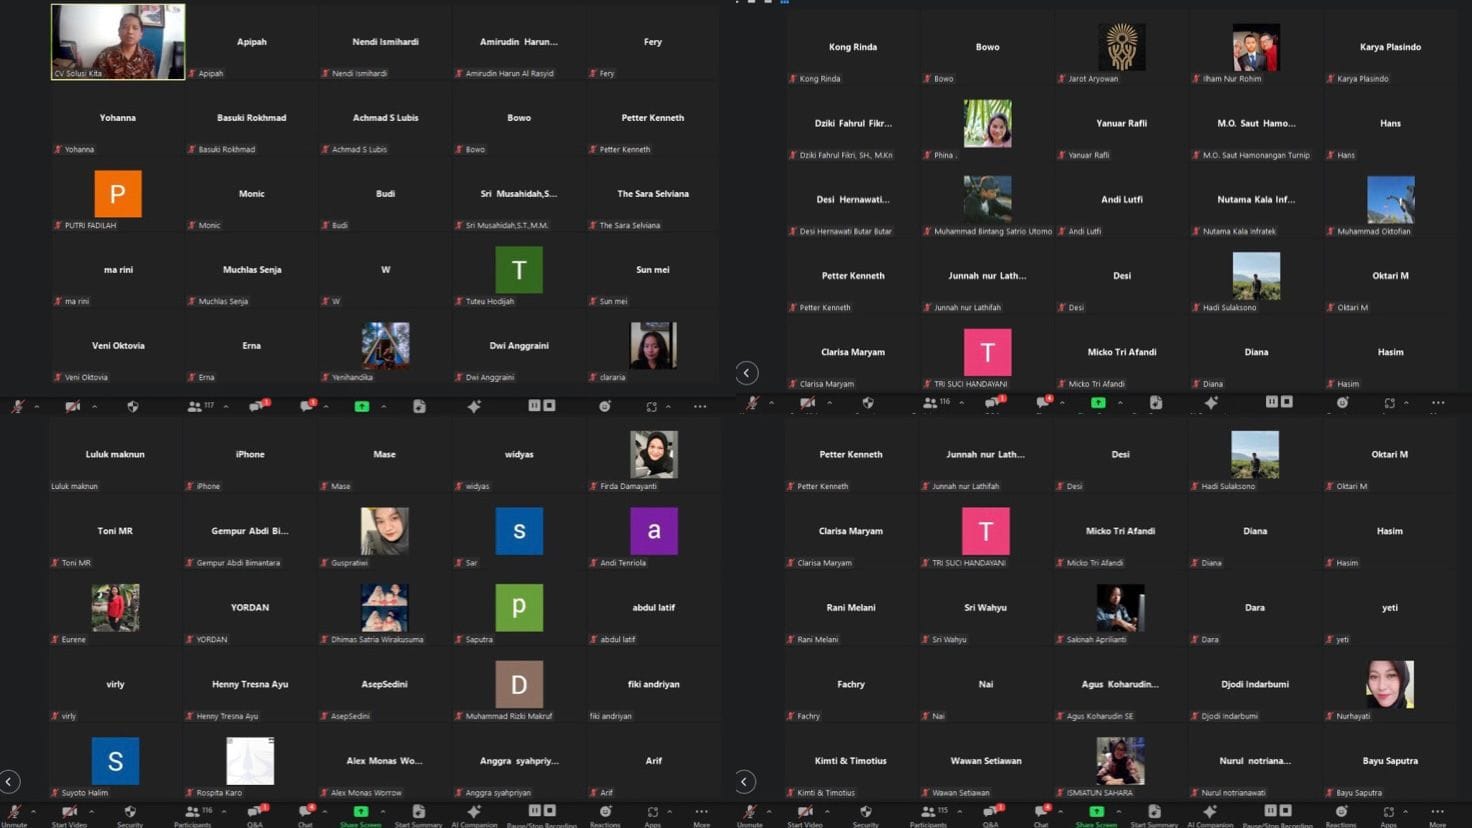Open Reactions in the bottom-left window toolbar
1472x828 pixels.
tap(605, 814)
